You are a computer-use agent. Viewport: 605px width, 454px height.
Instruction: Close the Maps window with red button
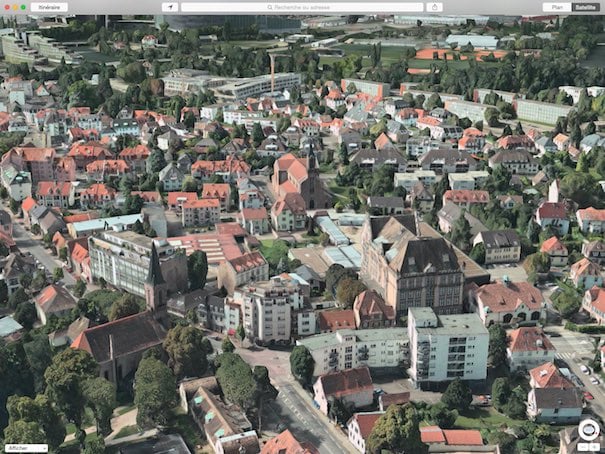click(x=6, y=7)
